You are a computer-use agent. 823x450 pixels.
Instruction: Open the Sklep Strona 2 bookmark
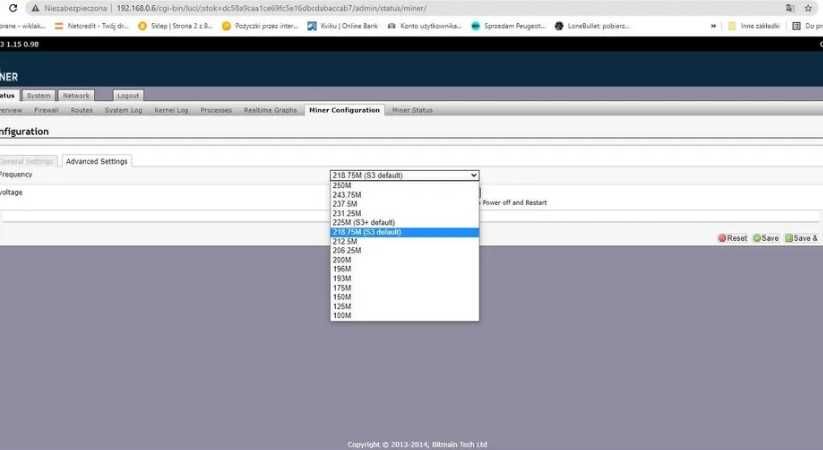point(175,26)
